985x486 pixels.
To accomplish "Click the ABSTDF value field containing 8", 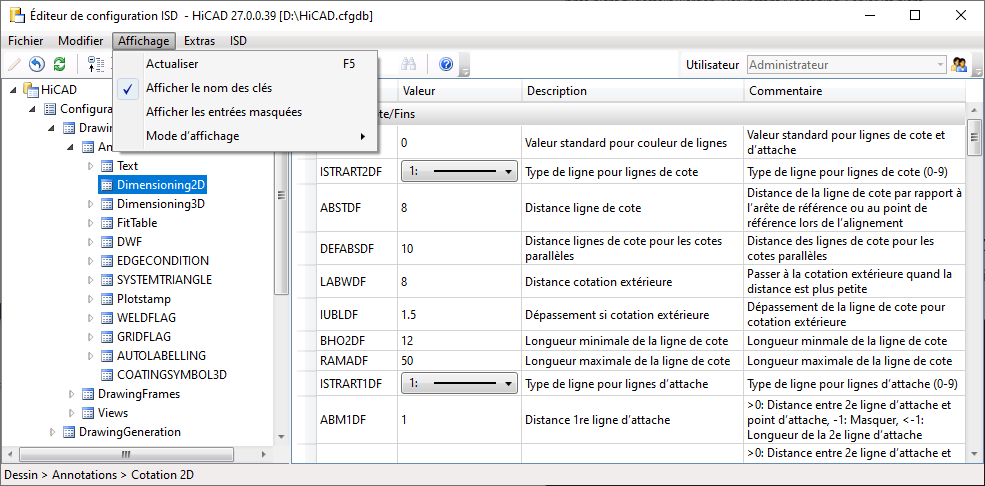I will click(458, 208).
